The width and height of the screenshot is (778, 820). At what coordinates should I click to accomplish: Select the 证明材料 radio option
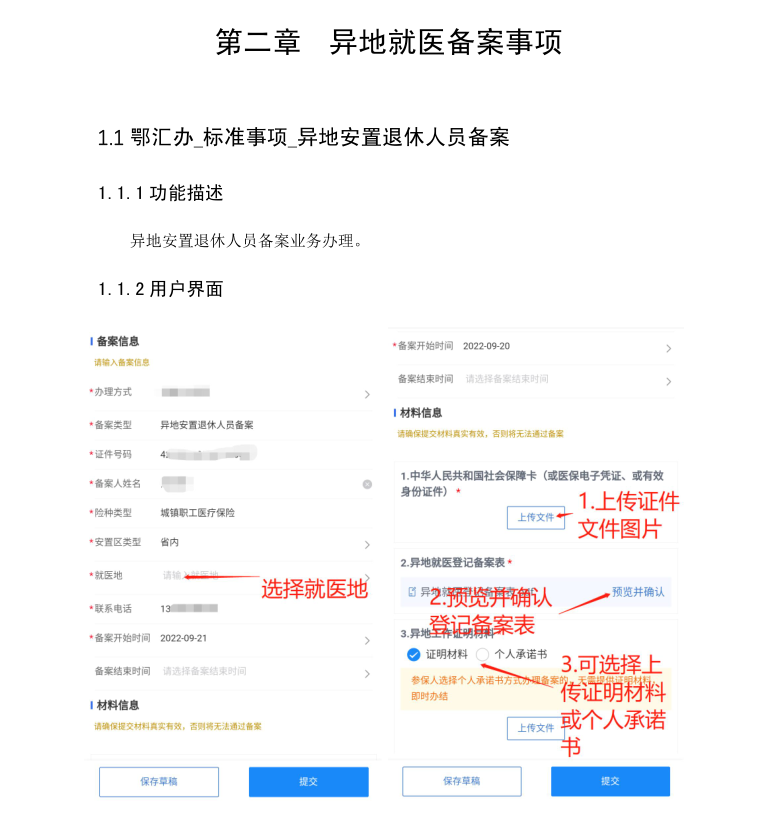click(x=414, y=654)
